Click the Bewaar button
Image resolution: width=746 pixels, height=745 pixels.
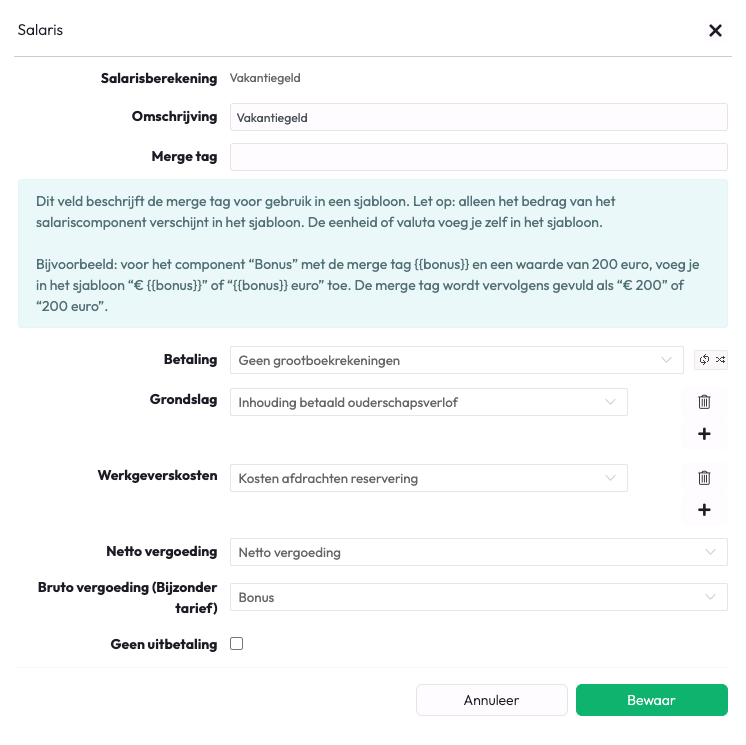click(651, 700)
